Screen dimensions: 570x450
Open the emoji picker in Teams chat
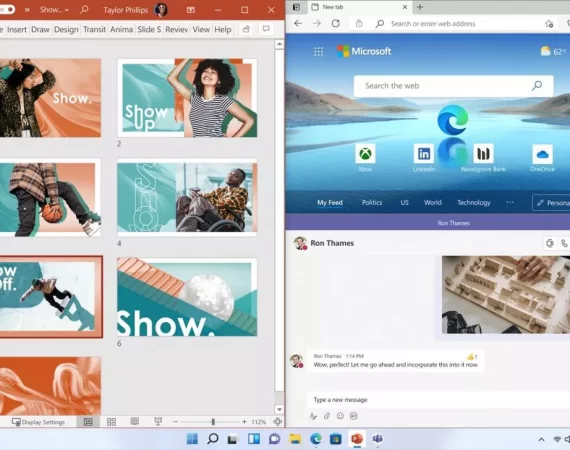point(340,416)
